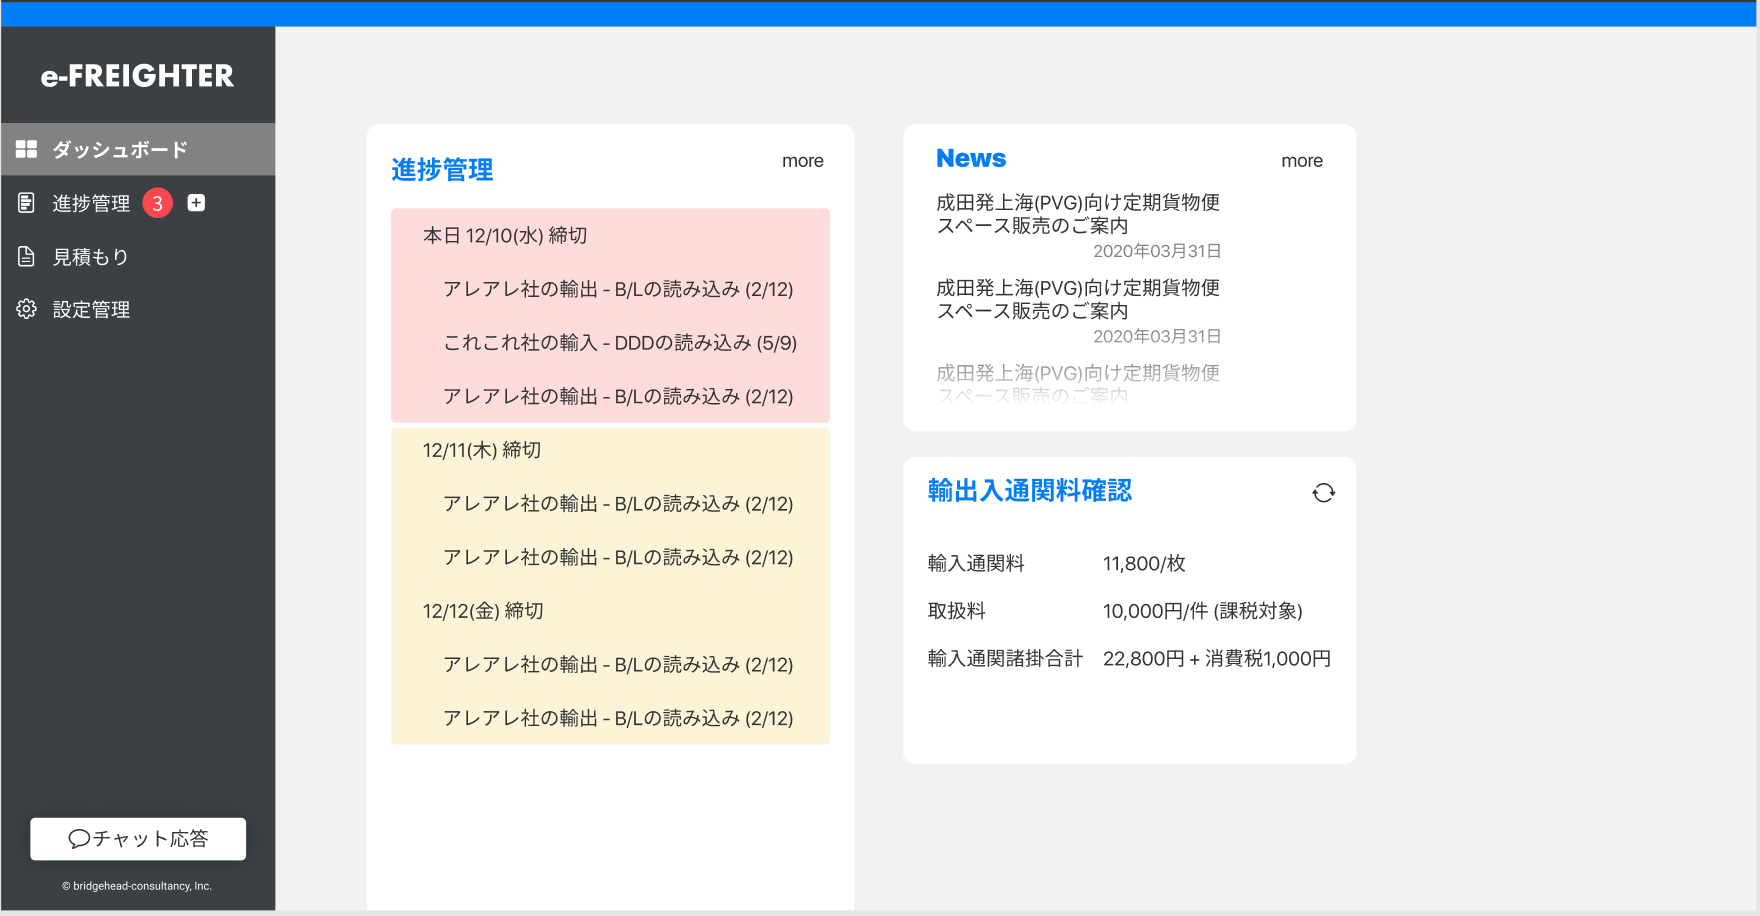Open 設定管理 from the sidebar
This screenshot has height=916, width=1760.
click(x=91, y=310)
